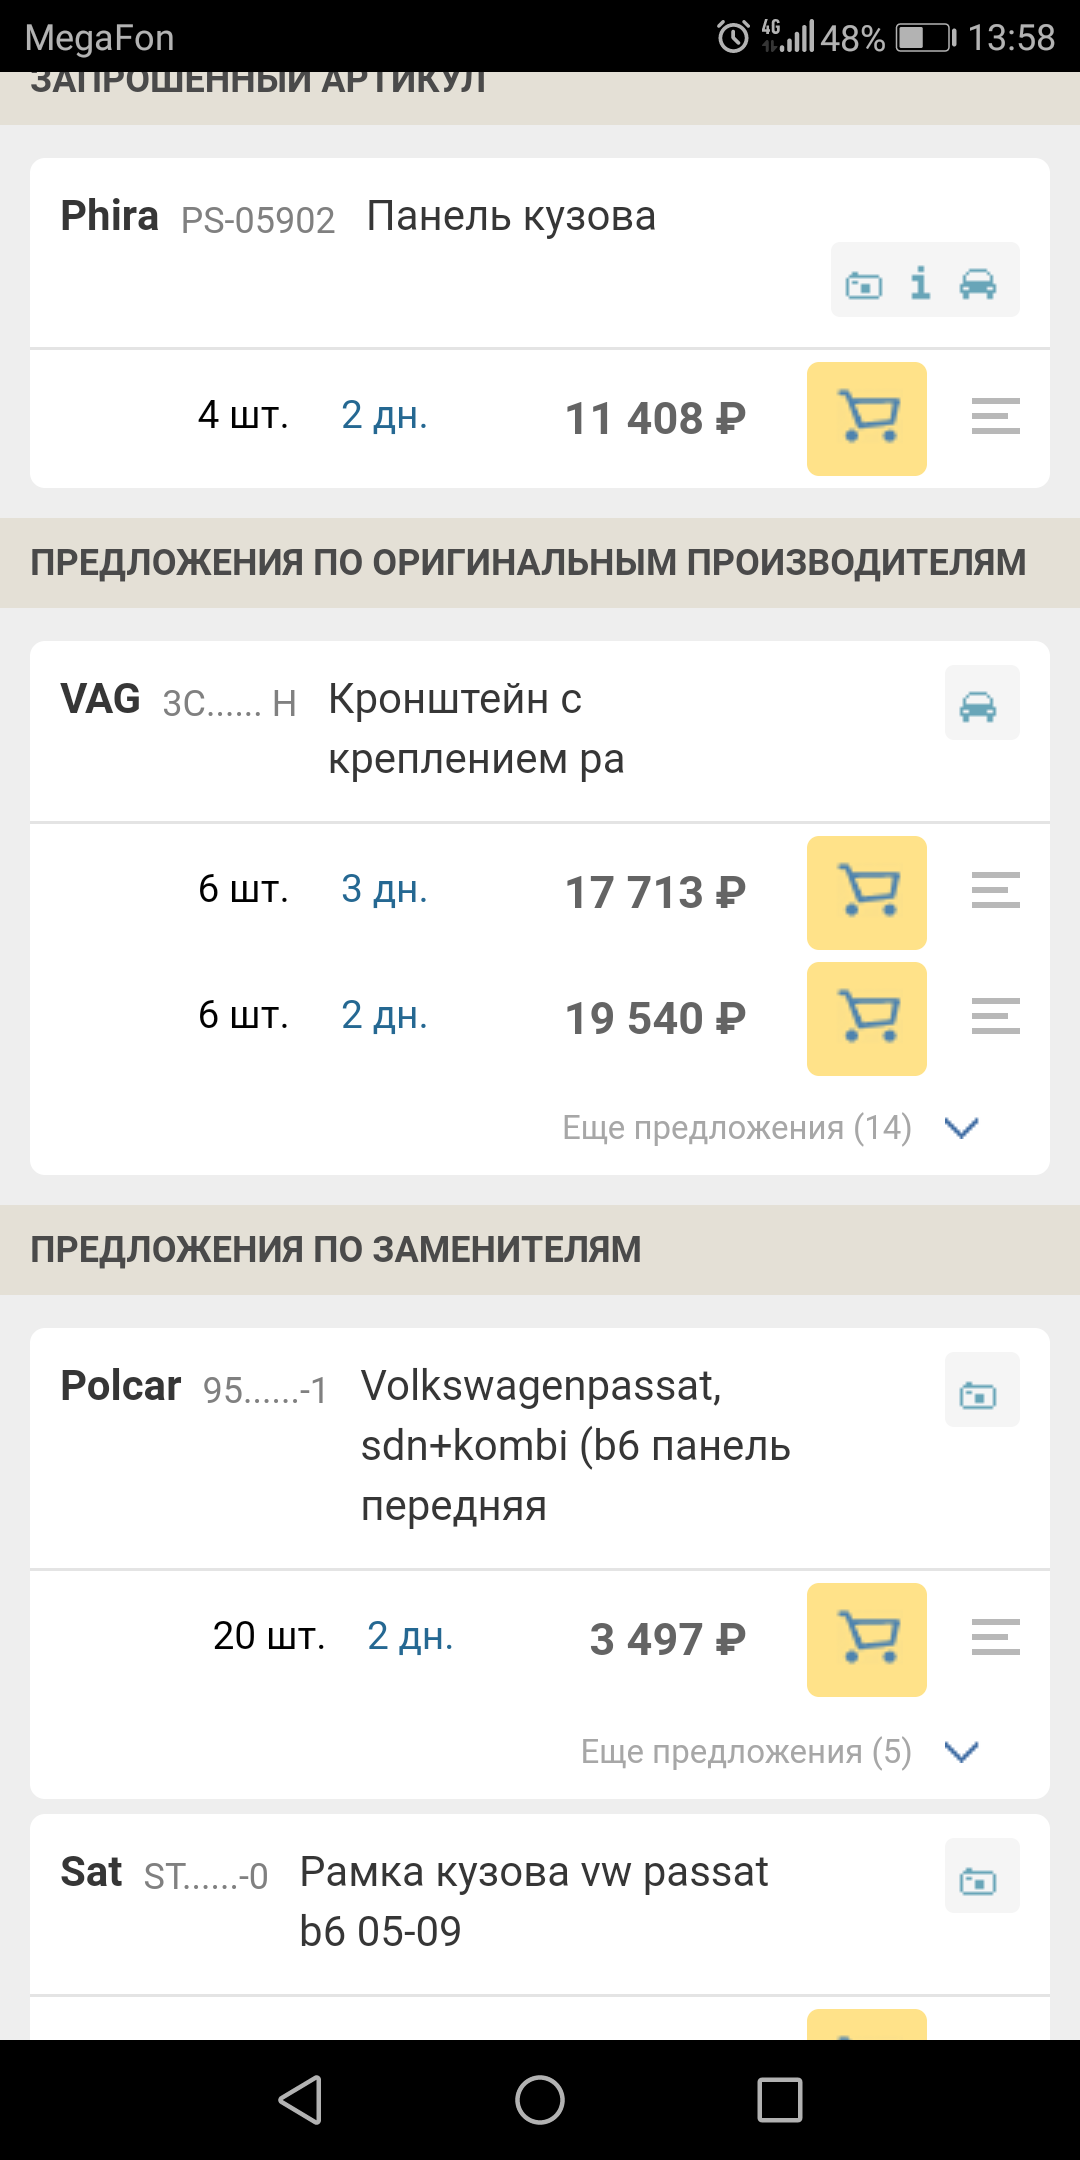Add Phira 11 408 ₽ offer to cart
Screen dimensions: 1080x2160
click(866, 418)
